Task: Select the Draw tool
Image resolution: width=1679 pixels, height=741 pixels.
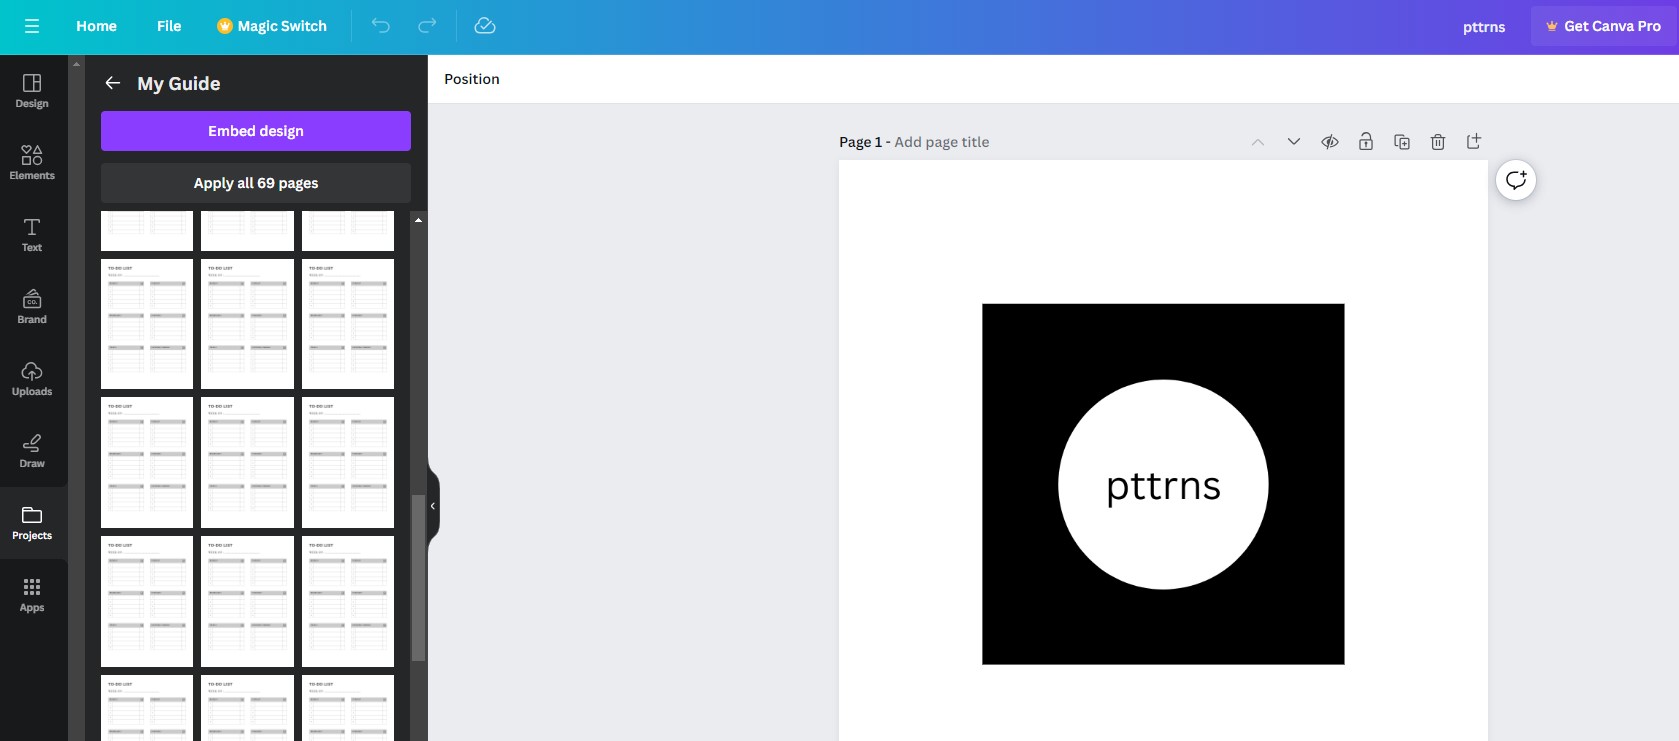Action: [32, 451]
